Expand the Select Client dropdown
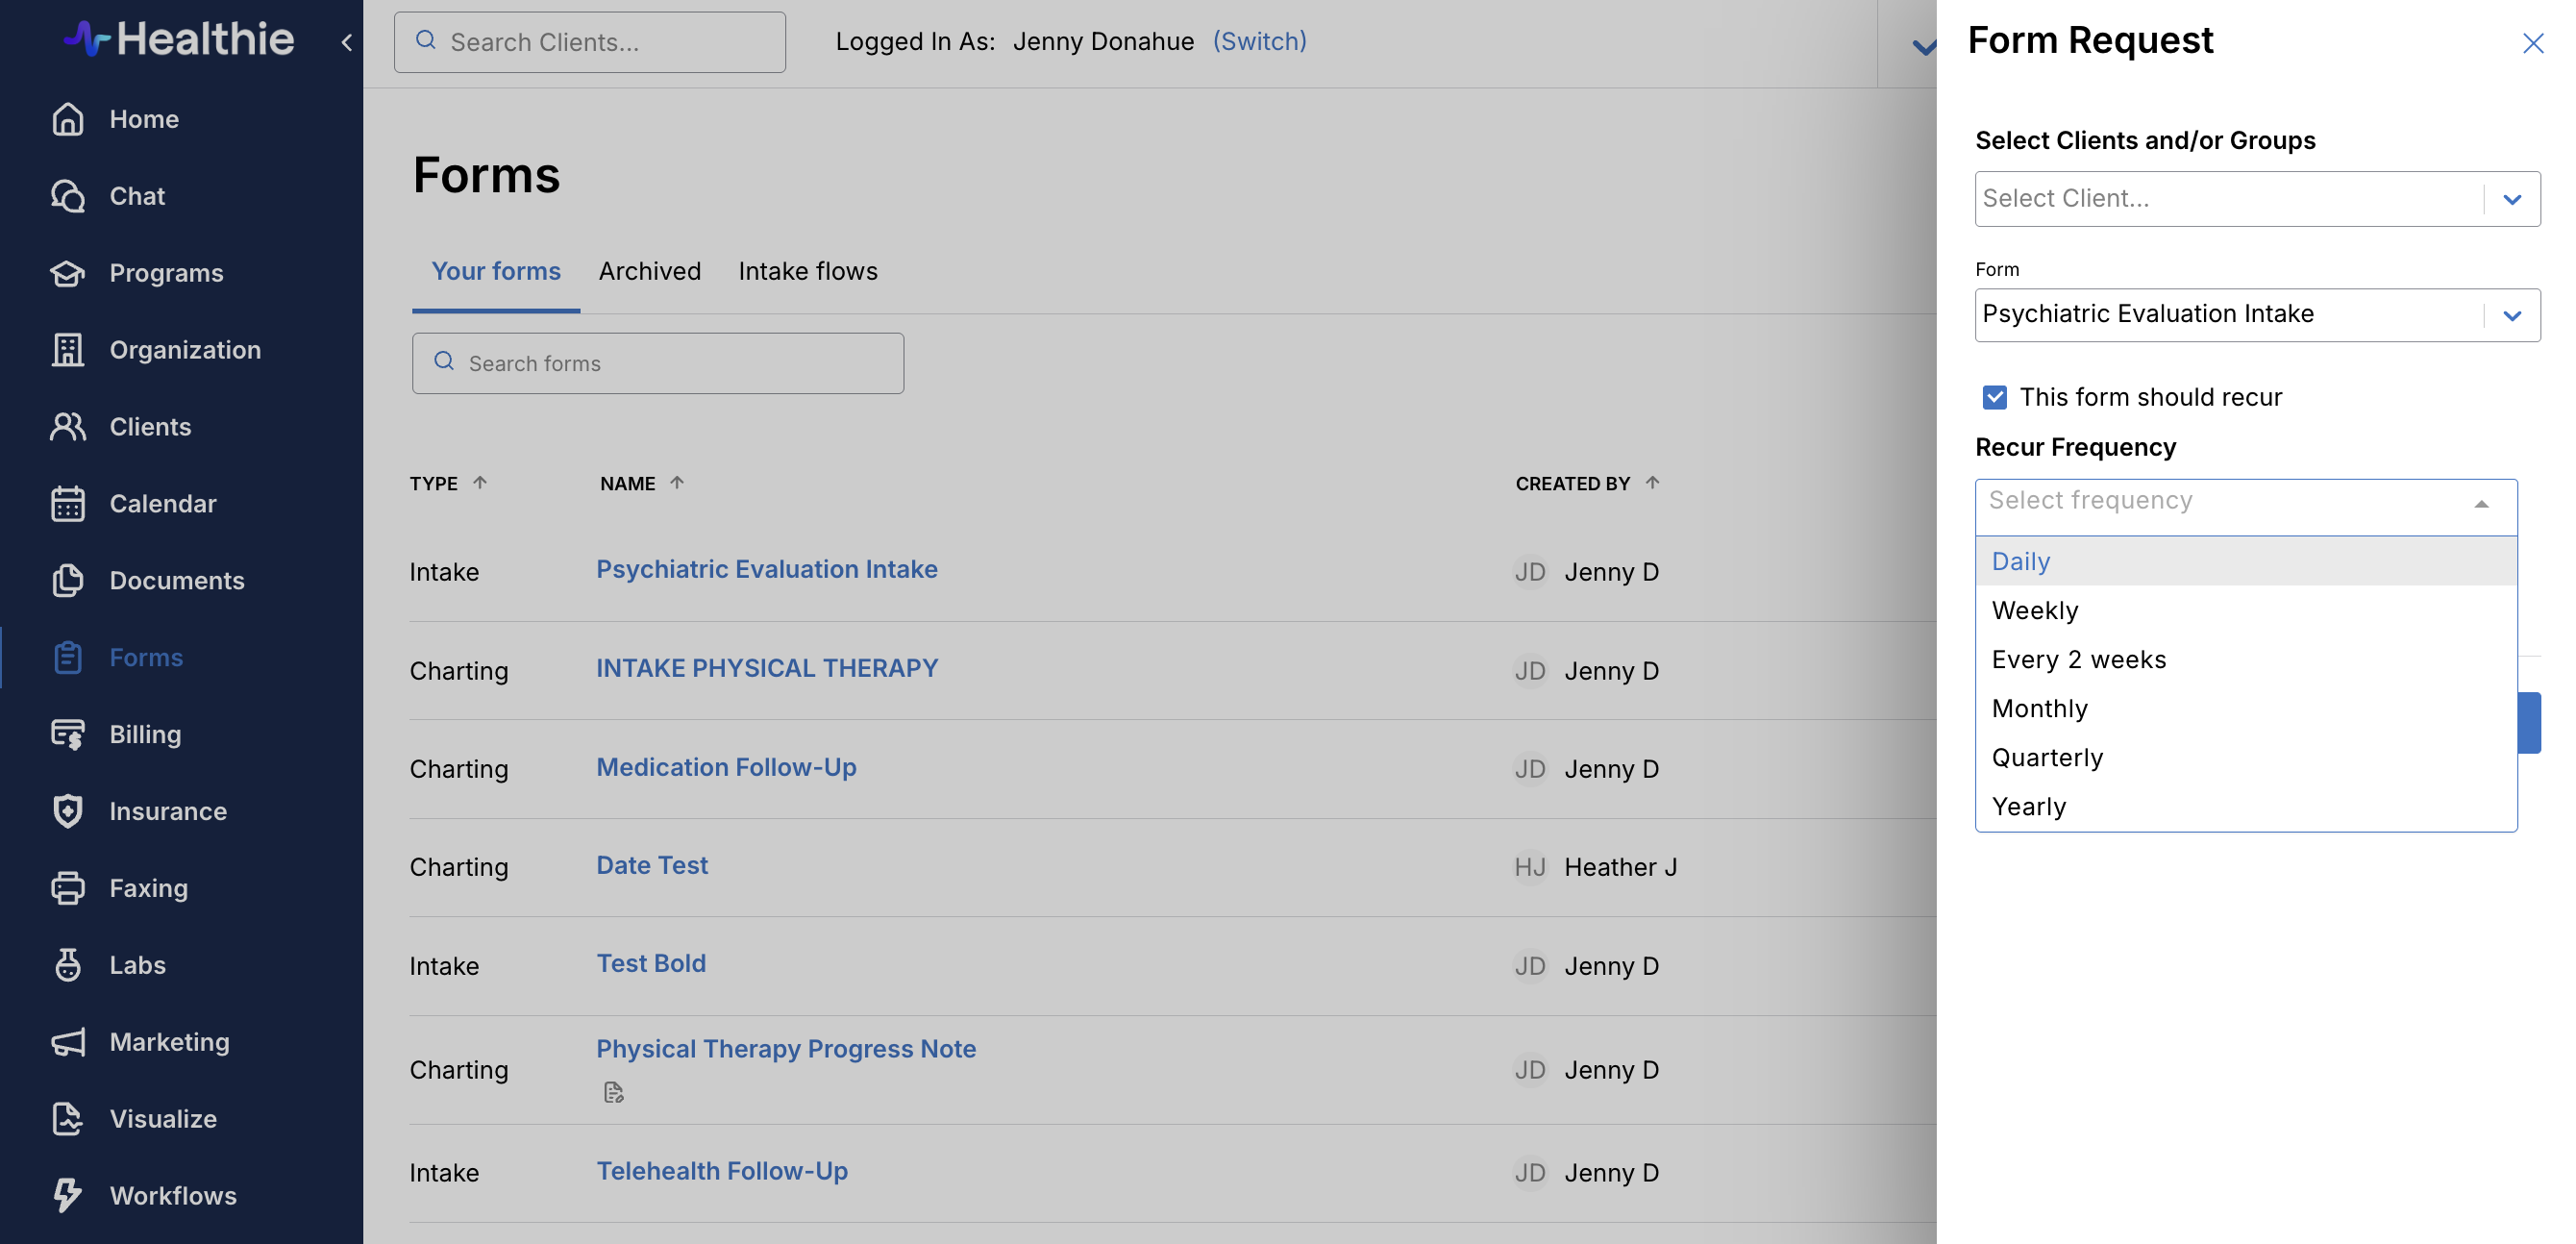The height and width of the screenshot is (1244, 2576). pos(2511,199)
